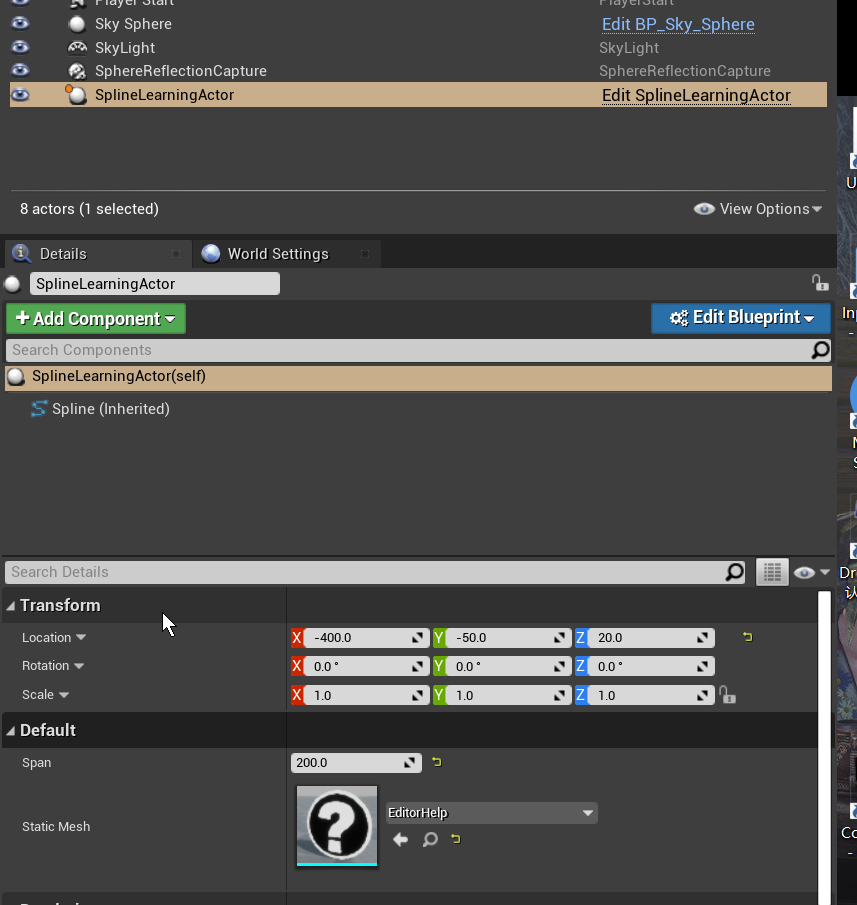Select Sky Sphere row in outliner

coord(418,24)
